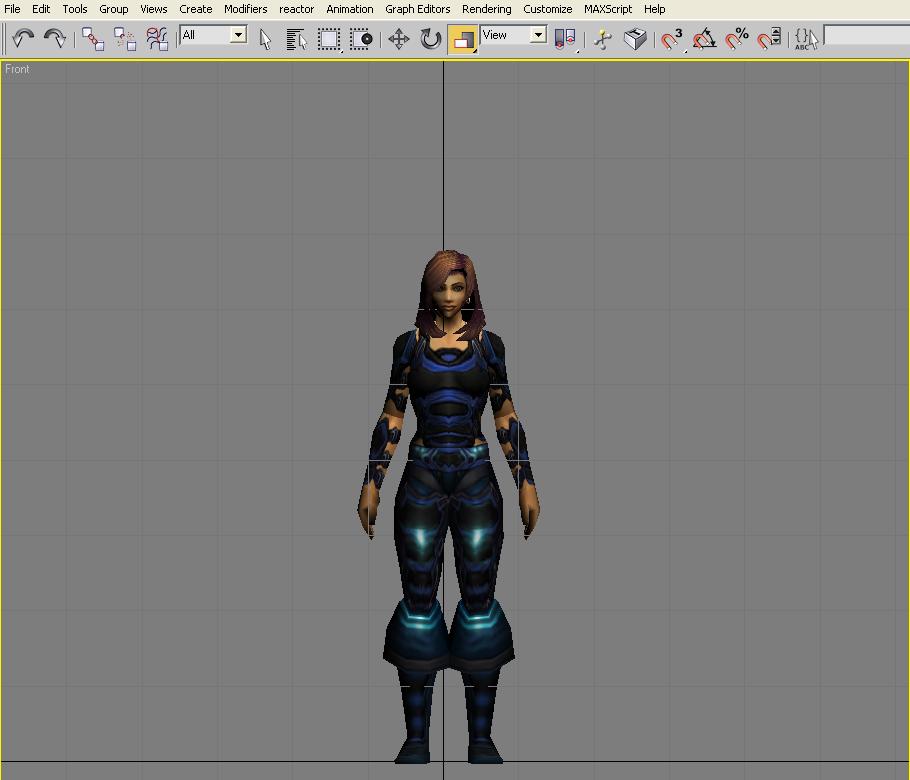Enable the Select and Manipulate tool

[x=602, y=39]
